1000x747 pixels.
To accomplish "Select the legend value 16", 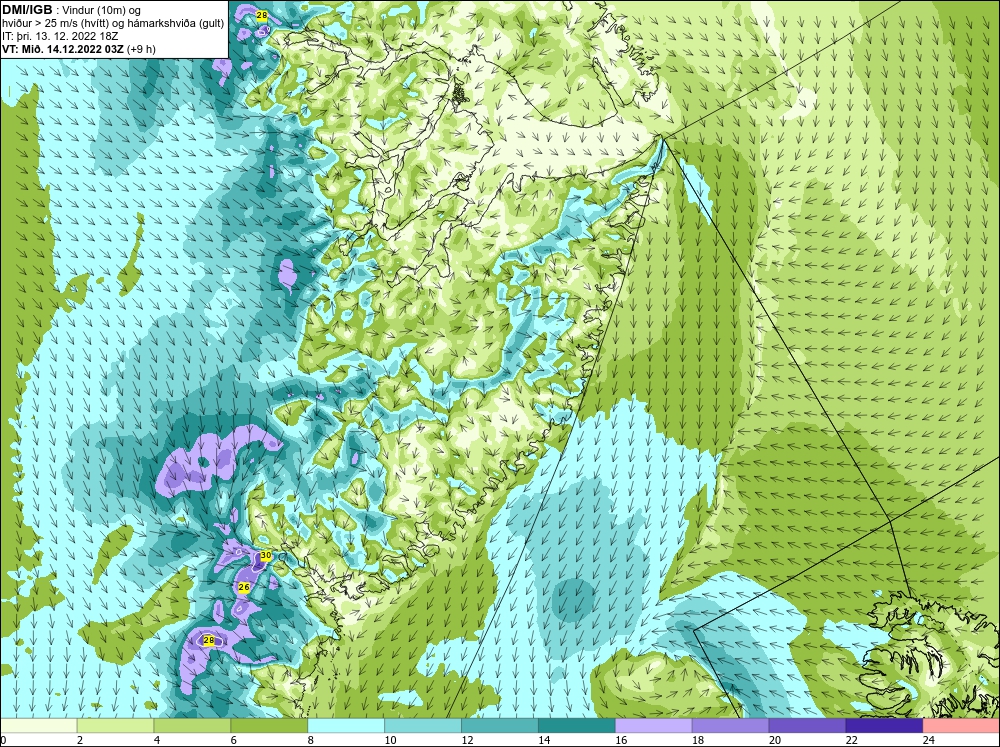I will coord(621,740).
